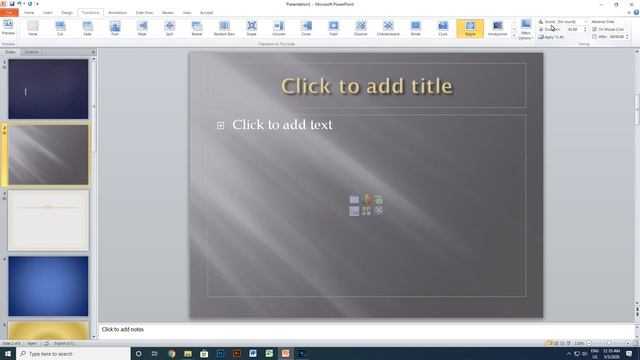Open Chrome from the Windows taskbar

point(171,353)
